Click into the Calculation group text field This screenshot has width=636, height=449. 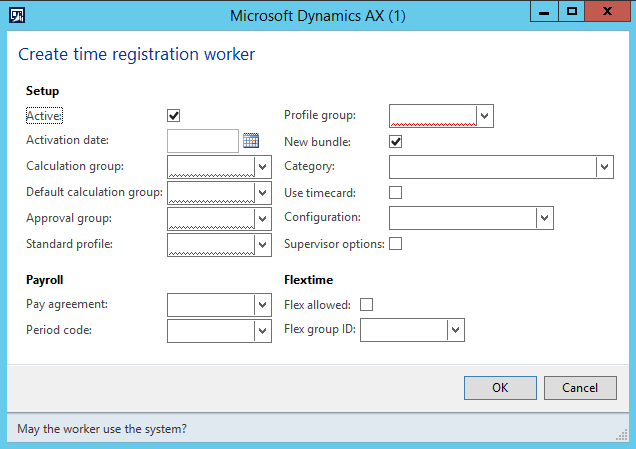[x=211, y=167]
